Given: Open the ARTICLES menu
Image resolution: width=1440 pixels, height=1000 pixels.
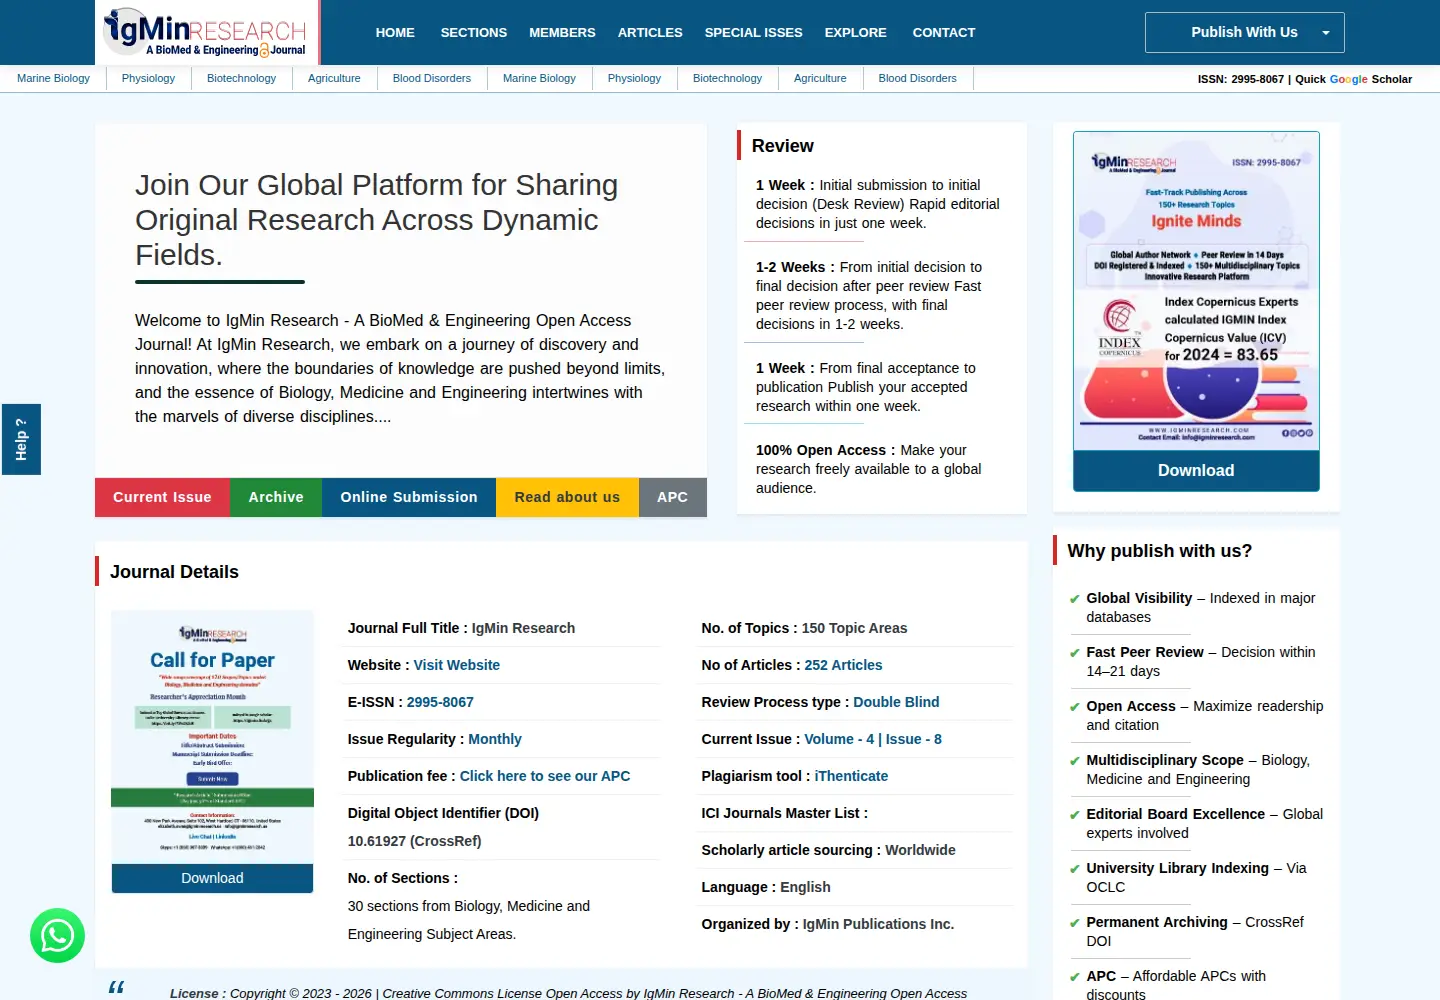Looking at the screenshot, I should coord(650,32).
